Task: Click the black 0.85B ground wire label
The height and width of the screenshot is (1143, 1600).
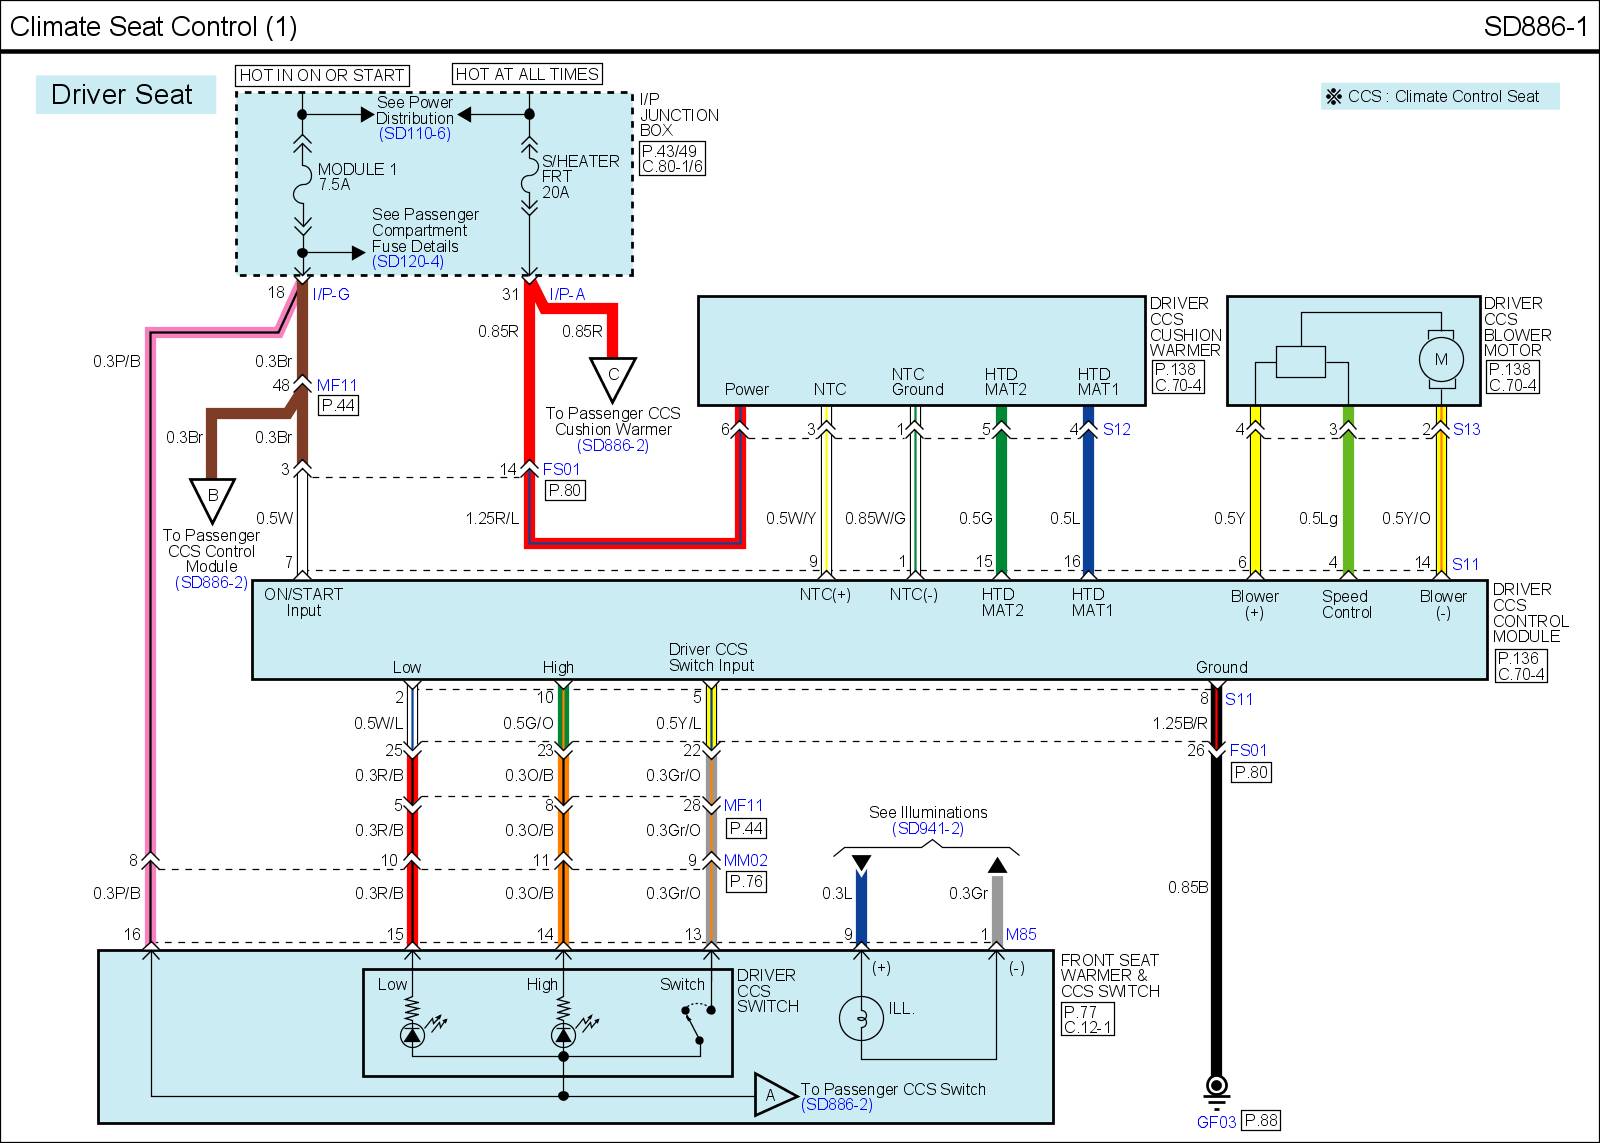Action: click(1188, 887)
